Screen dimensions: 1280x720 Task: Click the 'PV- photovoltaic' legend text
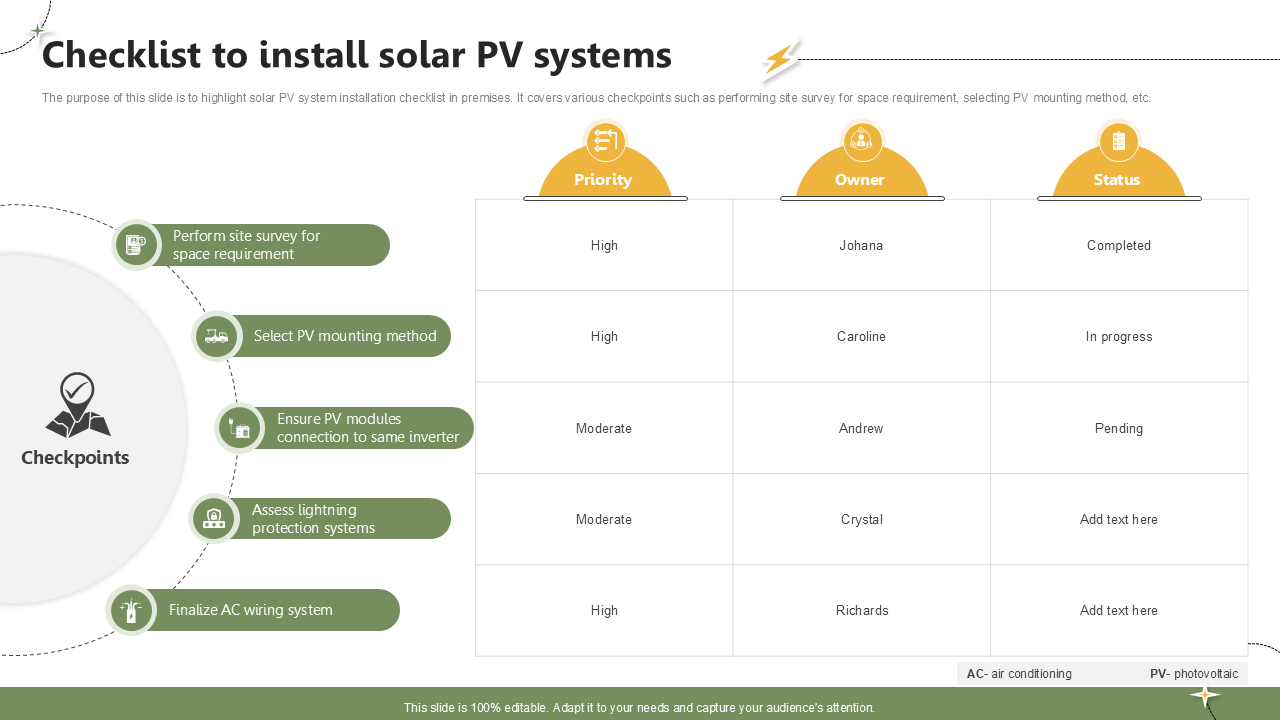1194,674
